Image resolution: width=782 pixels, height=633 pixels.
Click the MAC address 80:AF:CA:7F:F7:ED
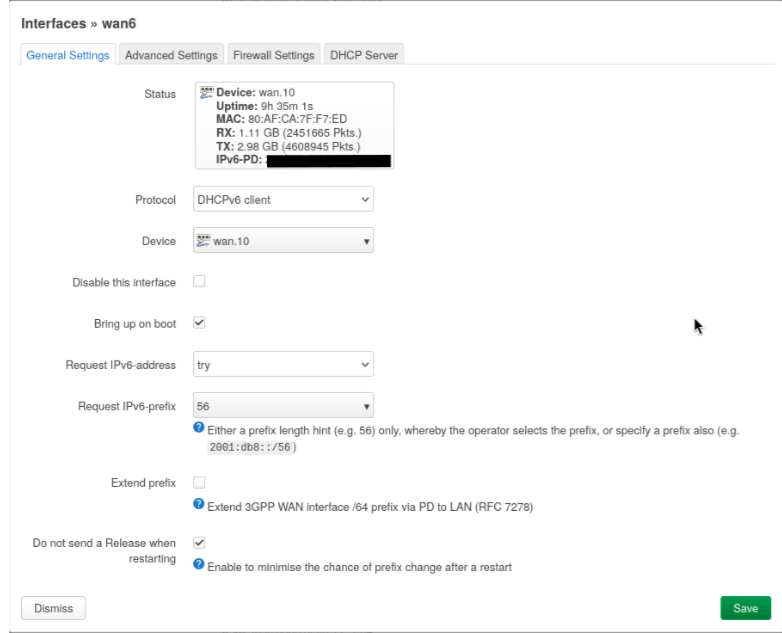pos(298,119)
